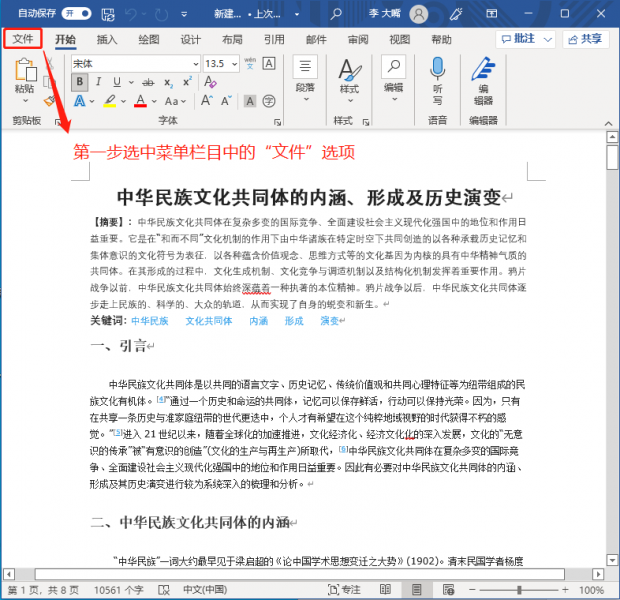The height and width of the screenshot is (600, 620).
Task: Click page indicator 第 1 页, 共 8 页
Action: pos(43,590)
